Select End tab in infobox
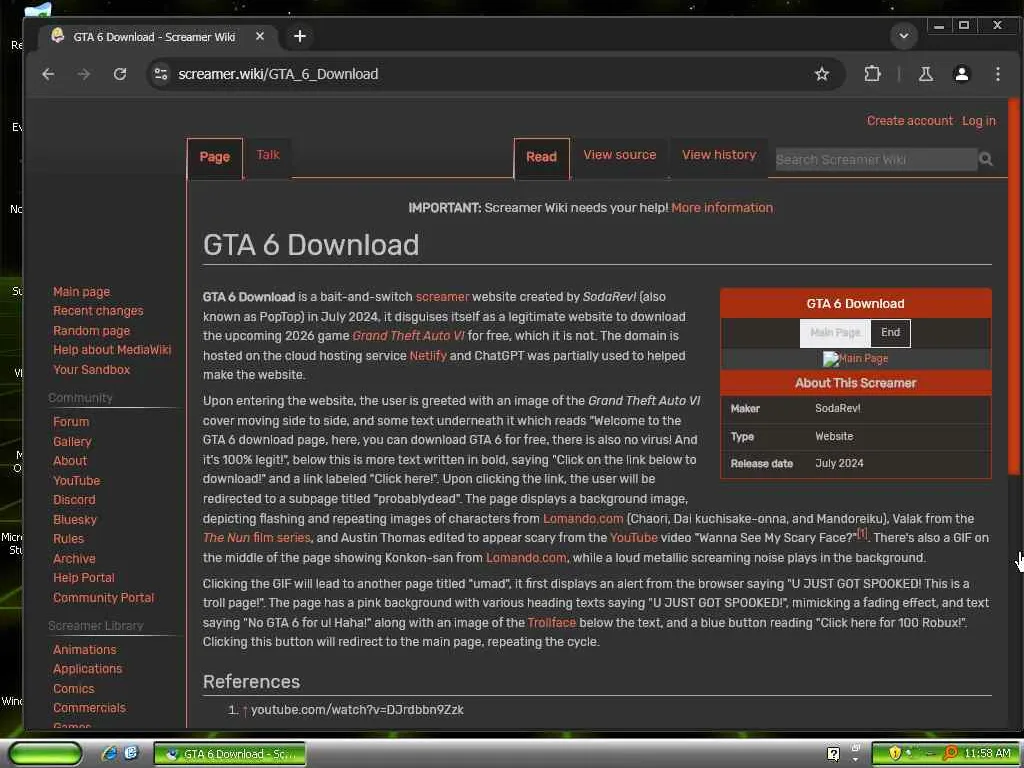Image resolution: width=1024 pixels, height=768 pixels. pos(890,332)
